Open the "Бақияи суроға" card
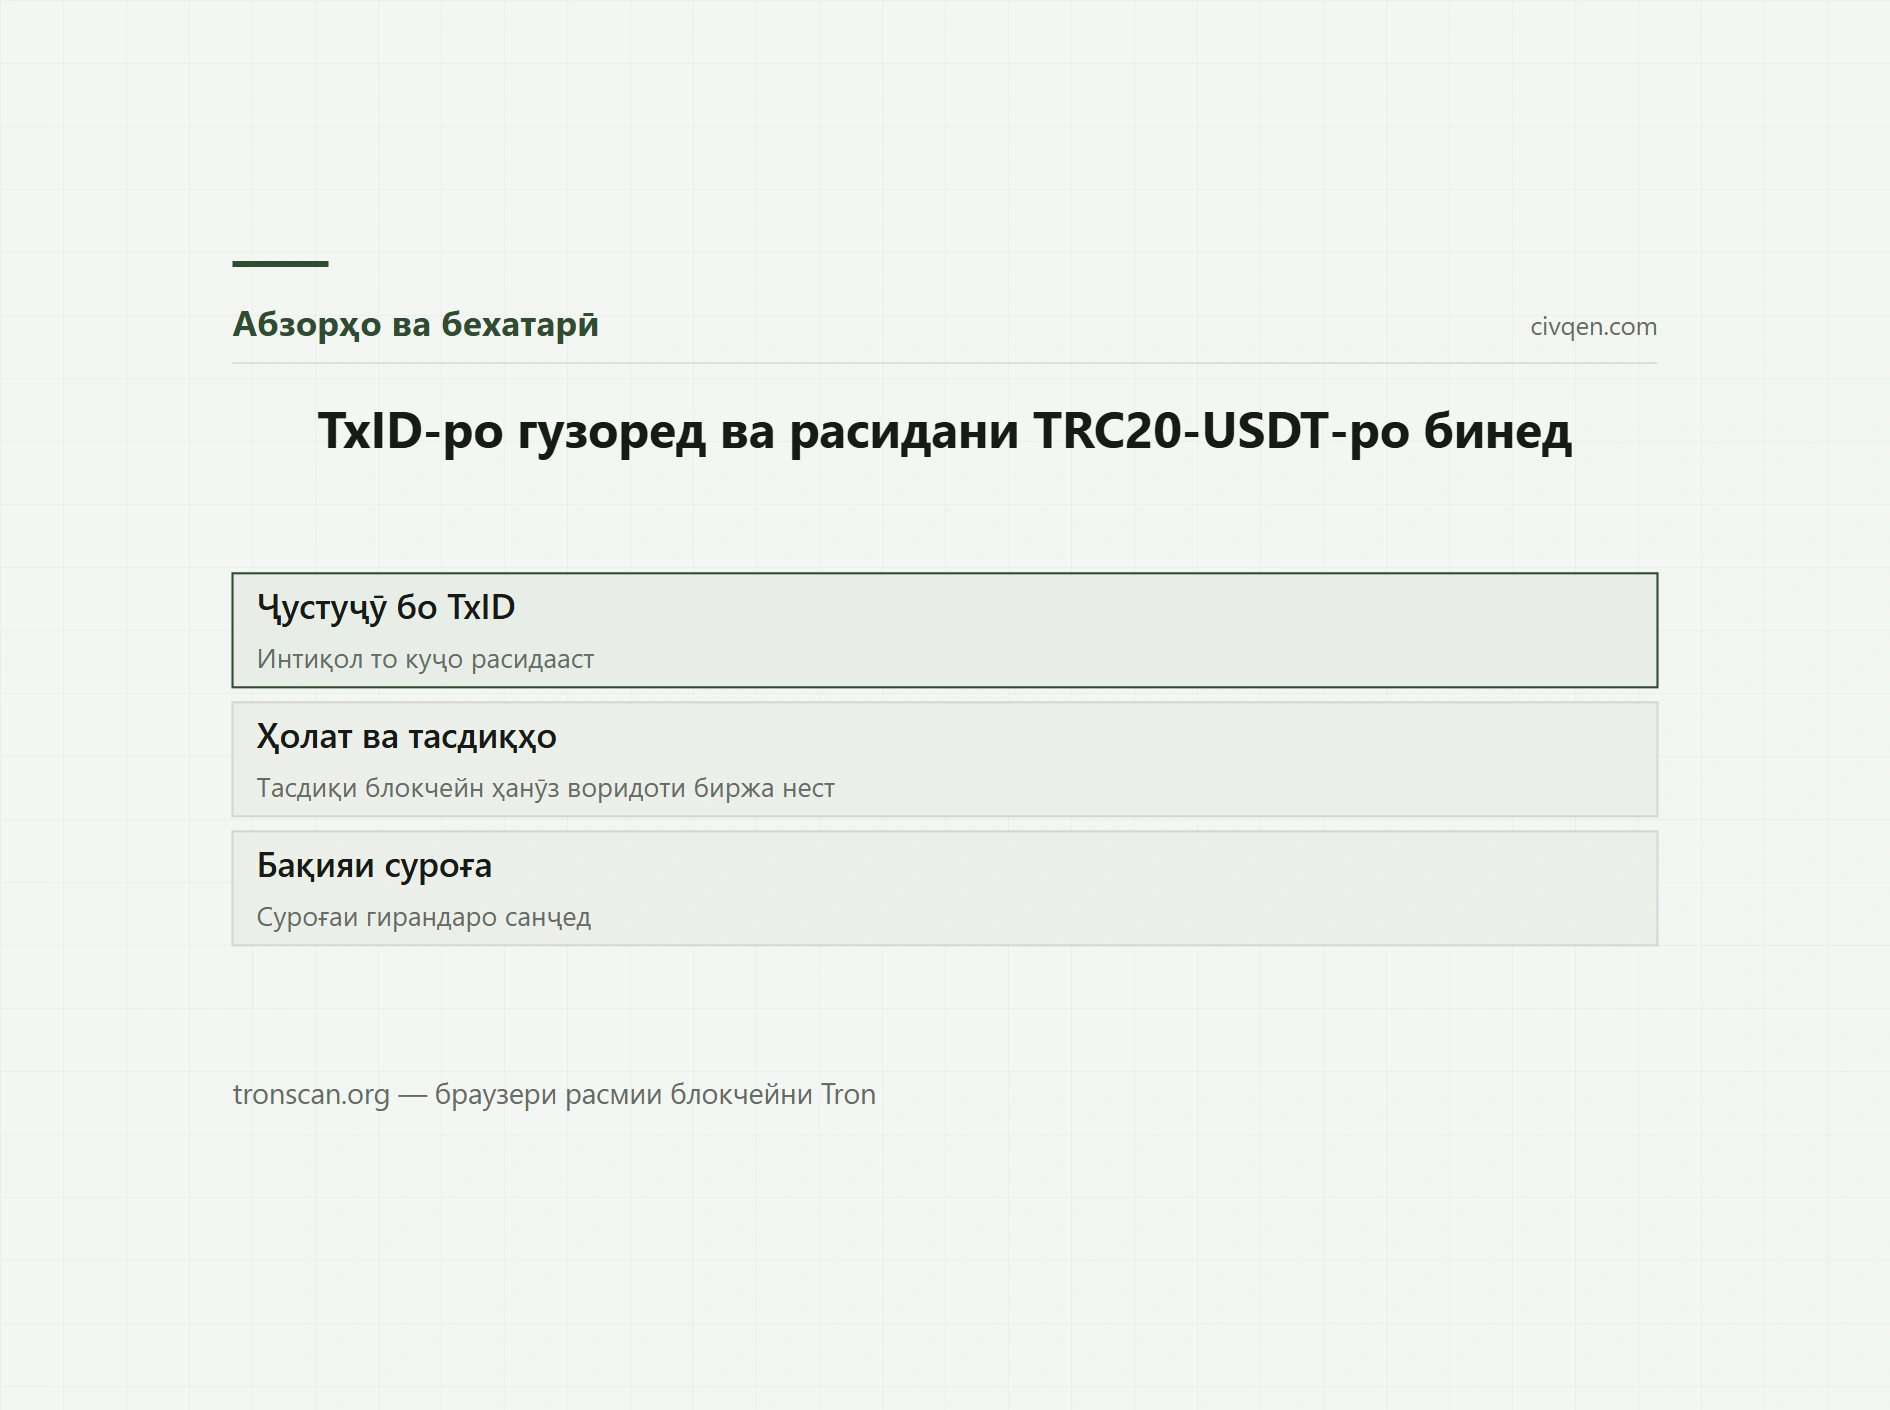This screenshot has width=1890, height=1410. 944,888
